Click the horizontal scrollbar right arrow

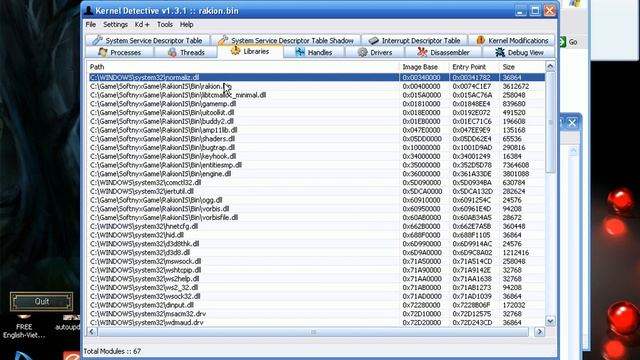539,331
